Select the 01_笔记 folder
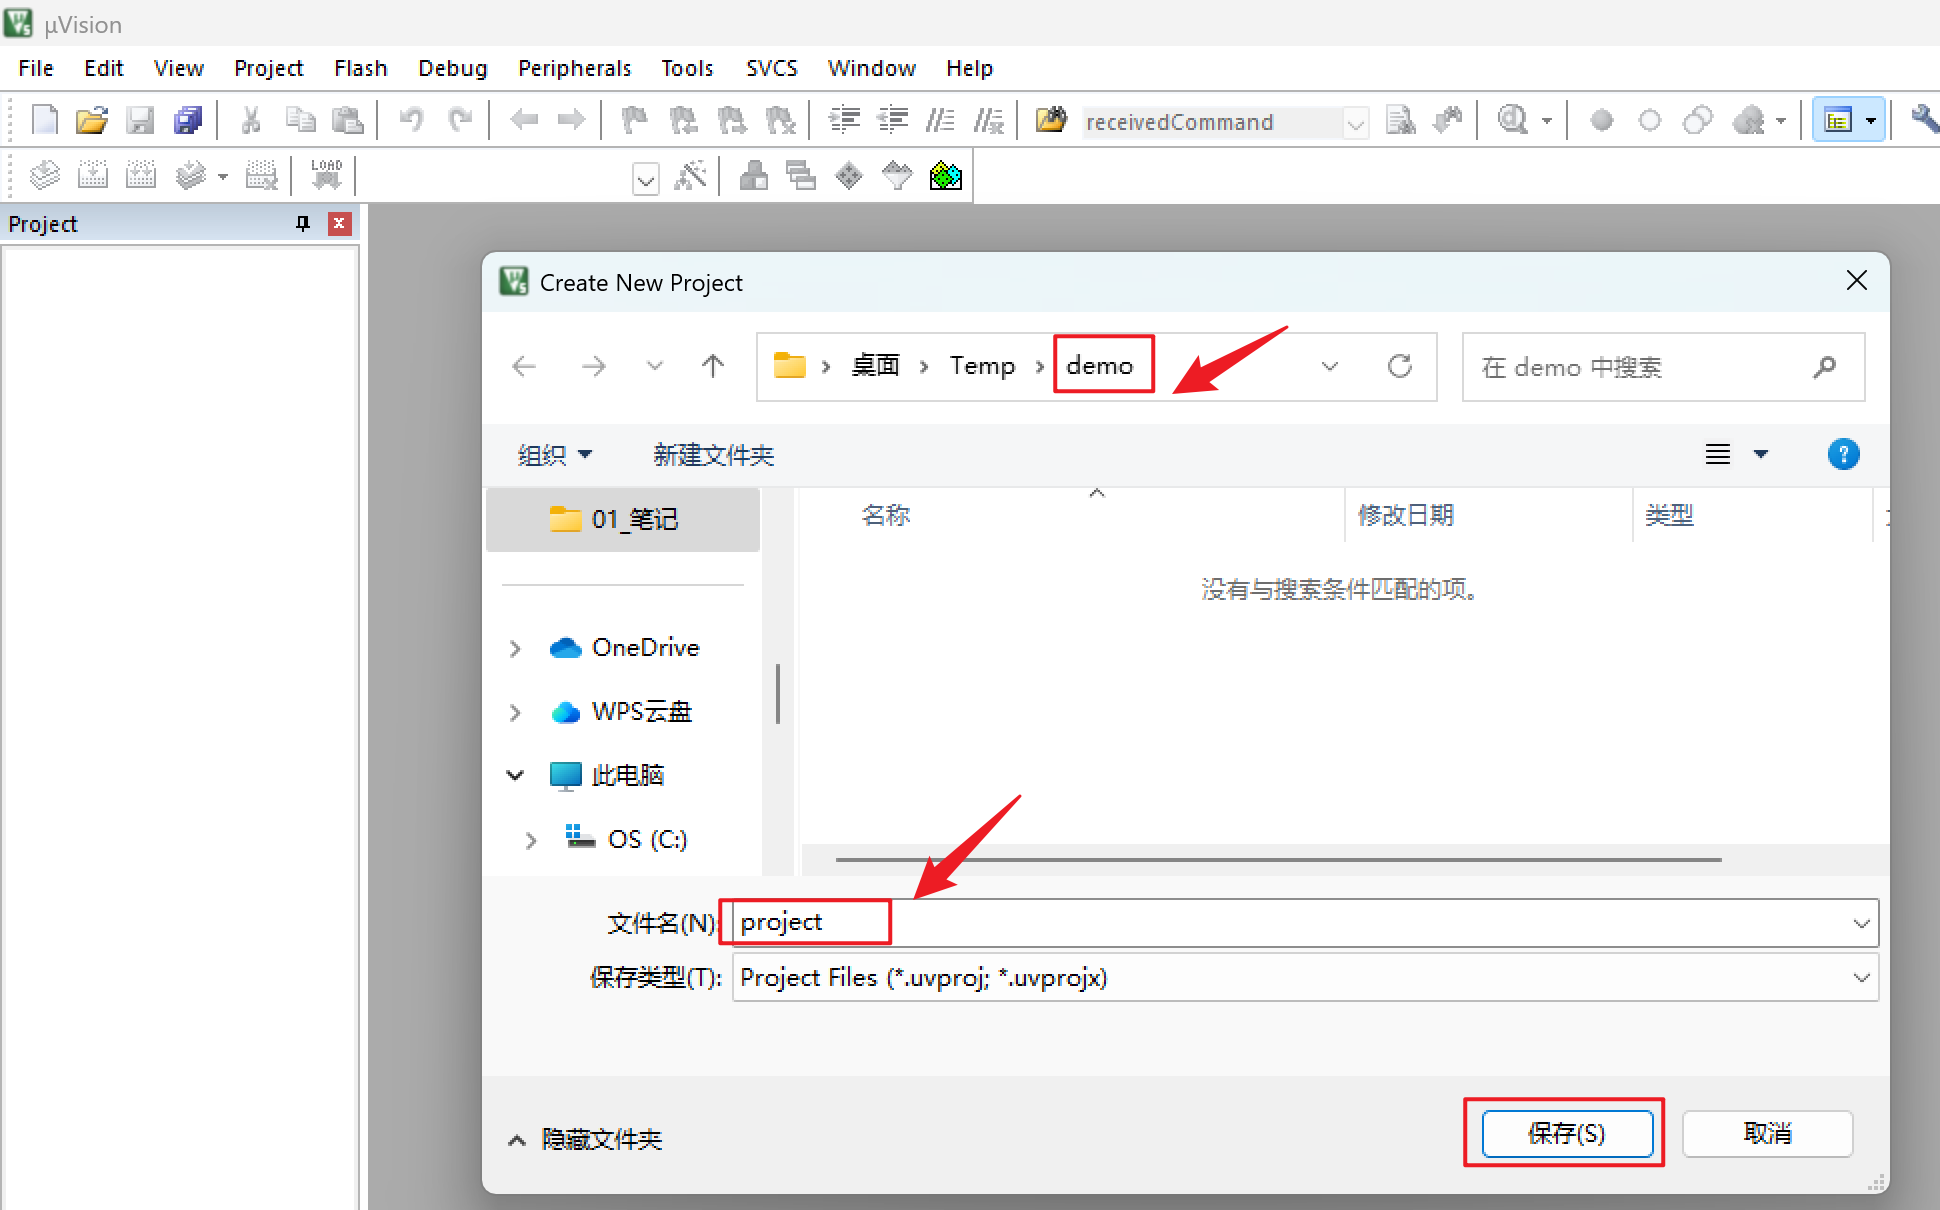 (623, 519)
